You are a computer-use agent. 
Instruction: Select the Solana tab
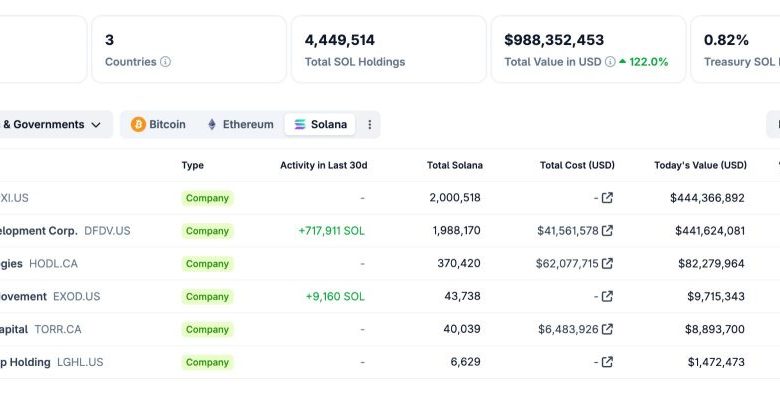click(320, 124)
